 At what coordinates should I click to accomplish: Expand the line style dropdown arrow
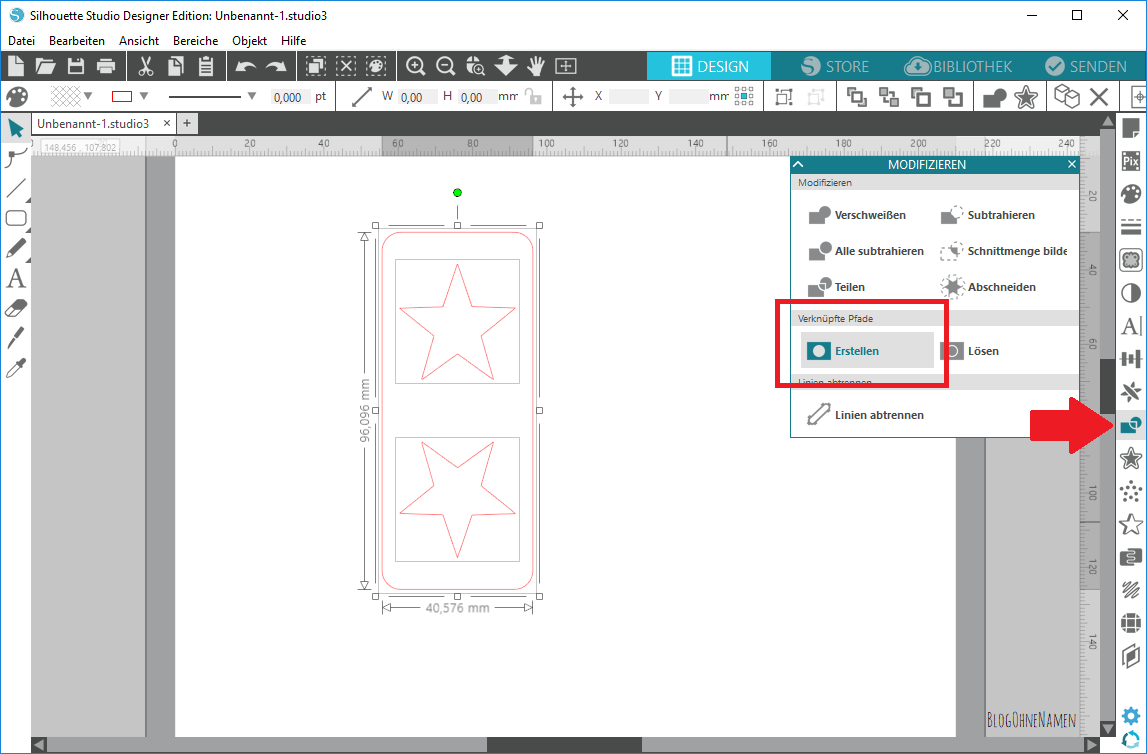tap(252, 97)
